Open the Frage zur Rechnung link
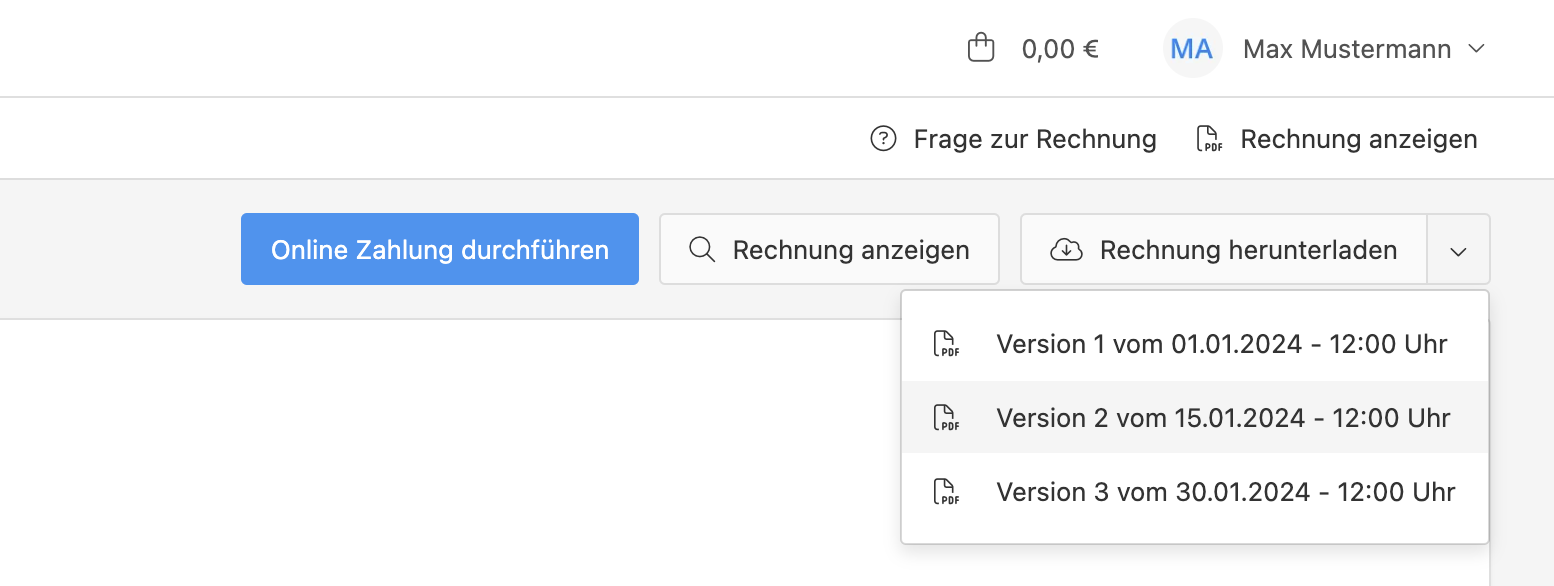1554x586 pixels. pyautogui.click(x=1035, y=139)
